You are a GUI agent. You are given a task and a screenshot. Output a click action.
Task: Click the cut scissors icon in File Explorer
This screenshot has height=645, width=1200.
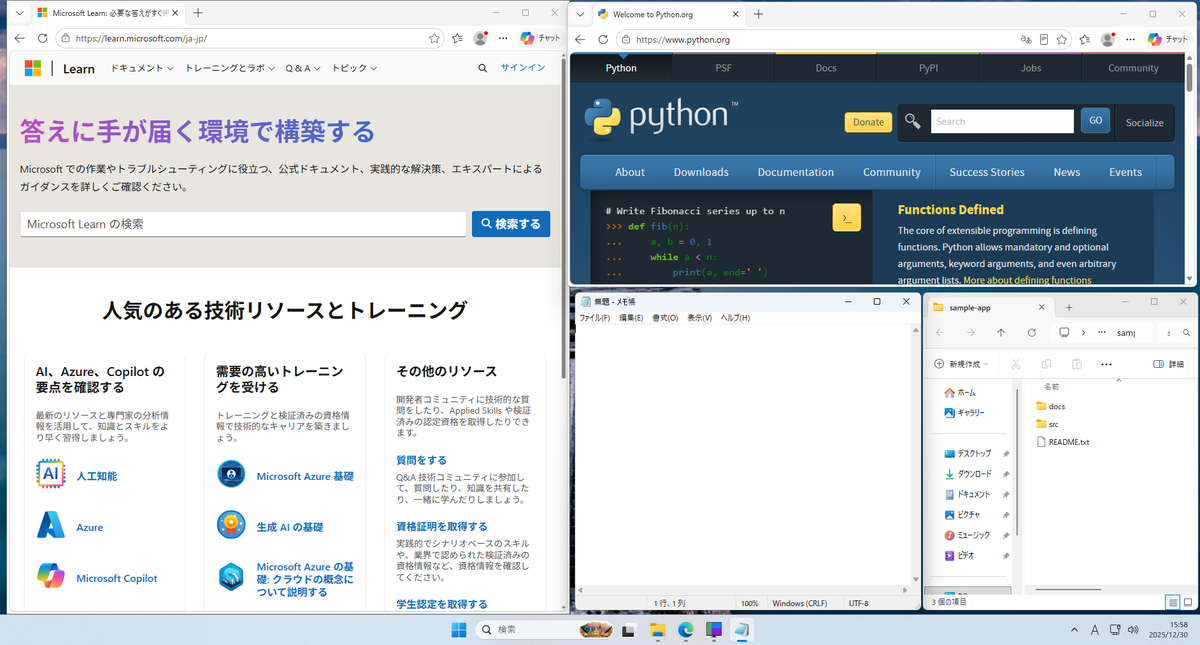click(x=1015, y=364)
